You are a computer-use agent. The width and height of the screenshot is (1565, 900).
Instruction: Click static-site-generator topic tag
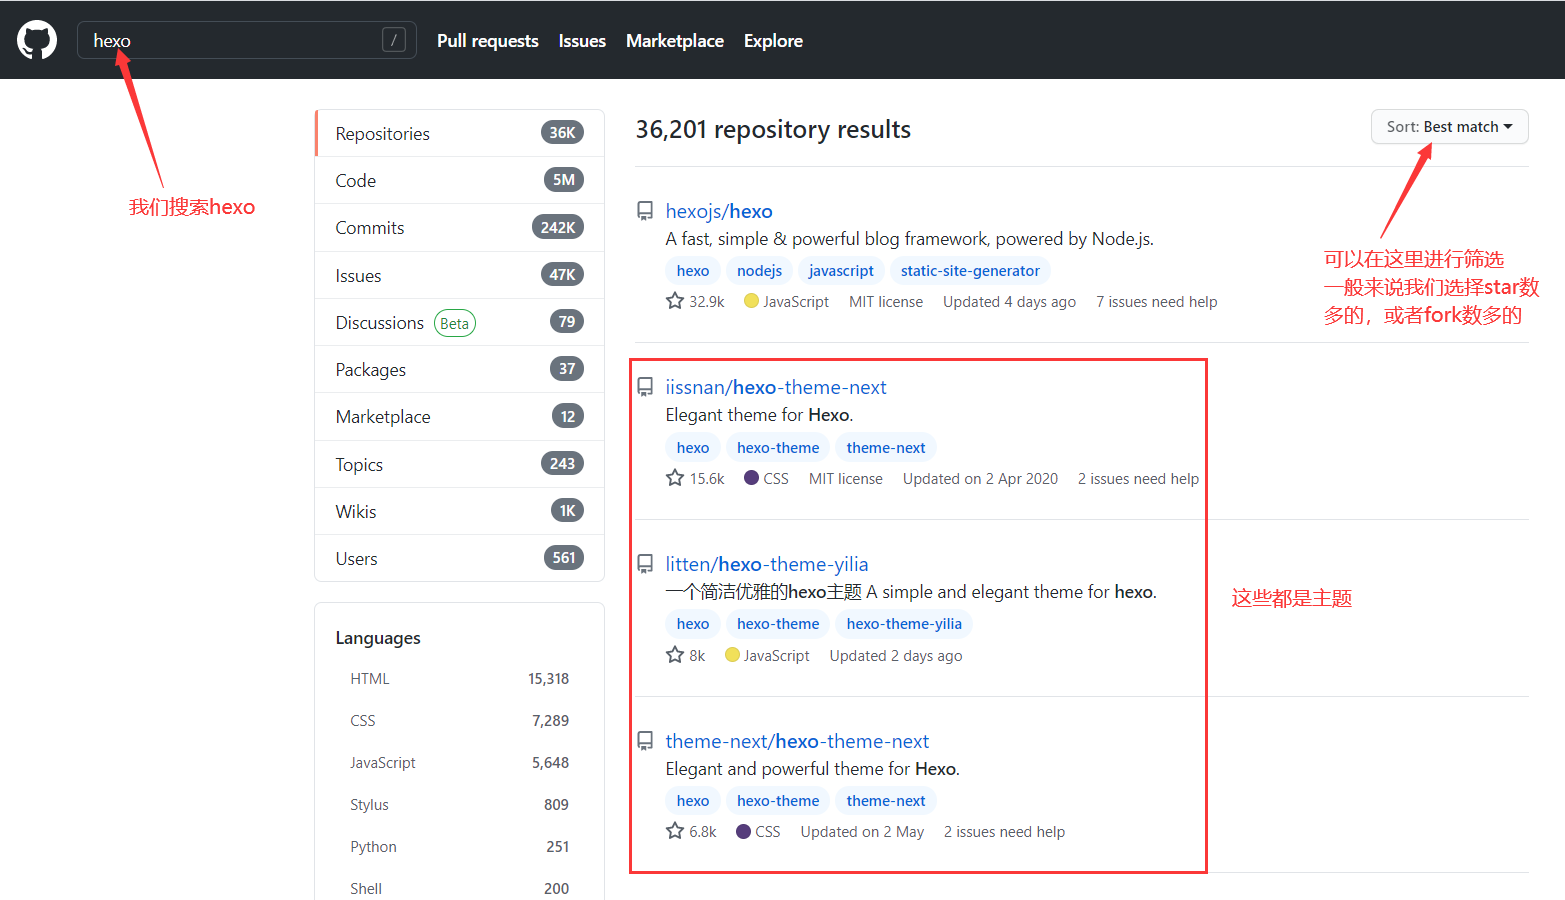970,271
